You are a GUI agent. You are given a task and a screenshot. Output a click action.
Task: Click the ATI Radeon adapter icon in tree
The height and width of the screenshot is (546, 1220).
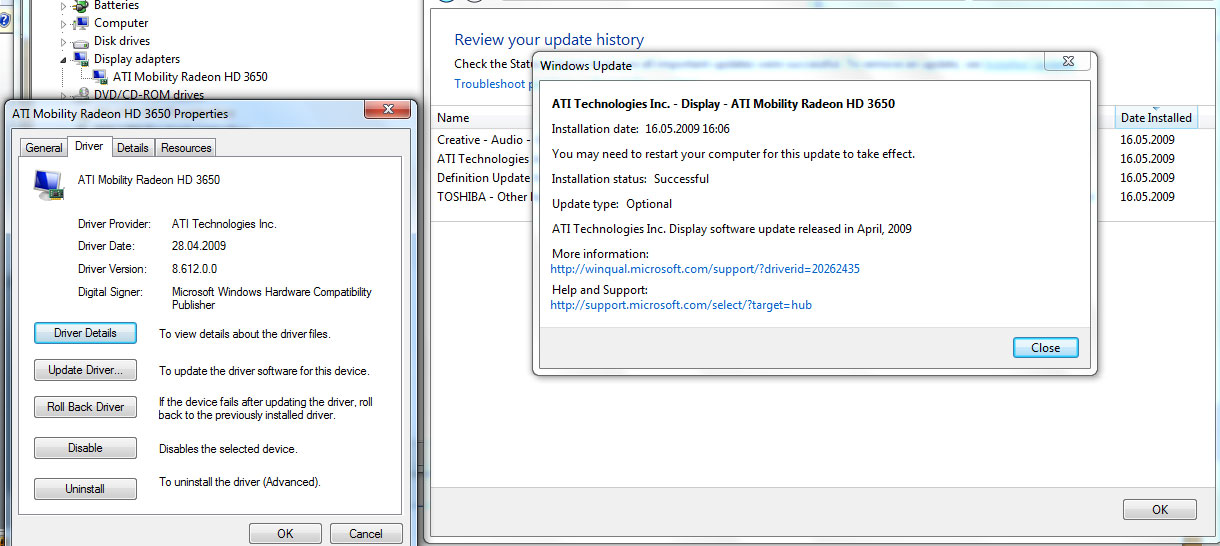[x=100, y=77]
